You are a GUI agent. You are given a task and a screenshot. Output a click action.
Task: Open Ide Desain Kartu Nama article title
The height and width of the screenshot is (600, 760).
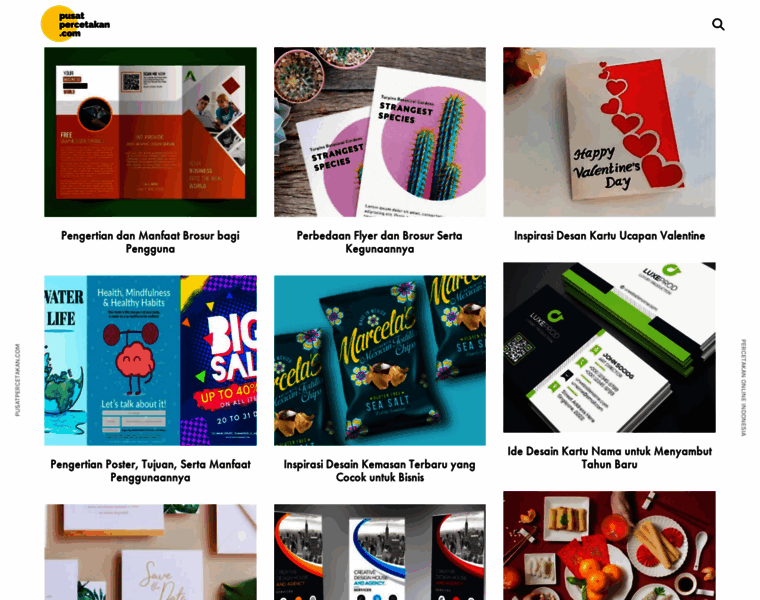(609, 458)
